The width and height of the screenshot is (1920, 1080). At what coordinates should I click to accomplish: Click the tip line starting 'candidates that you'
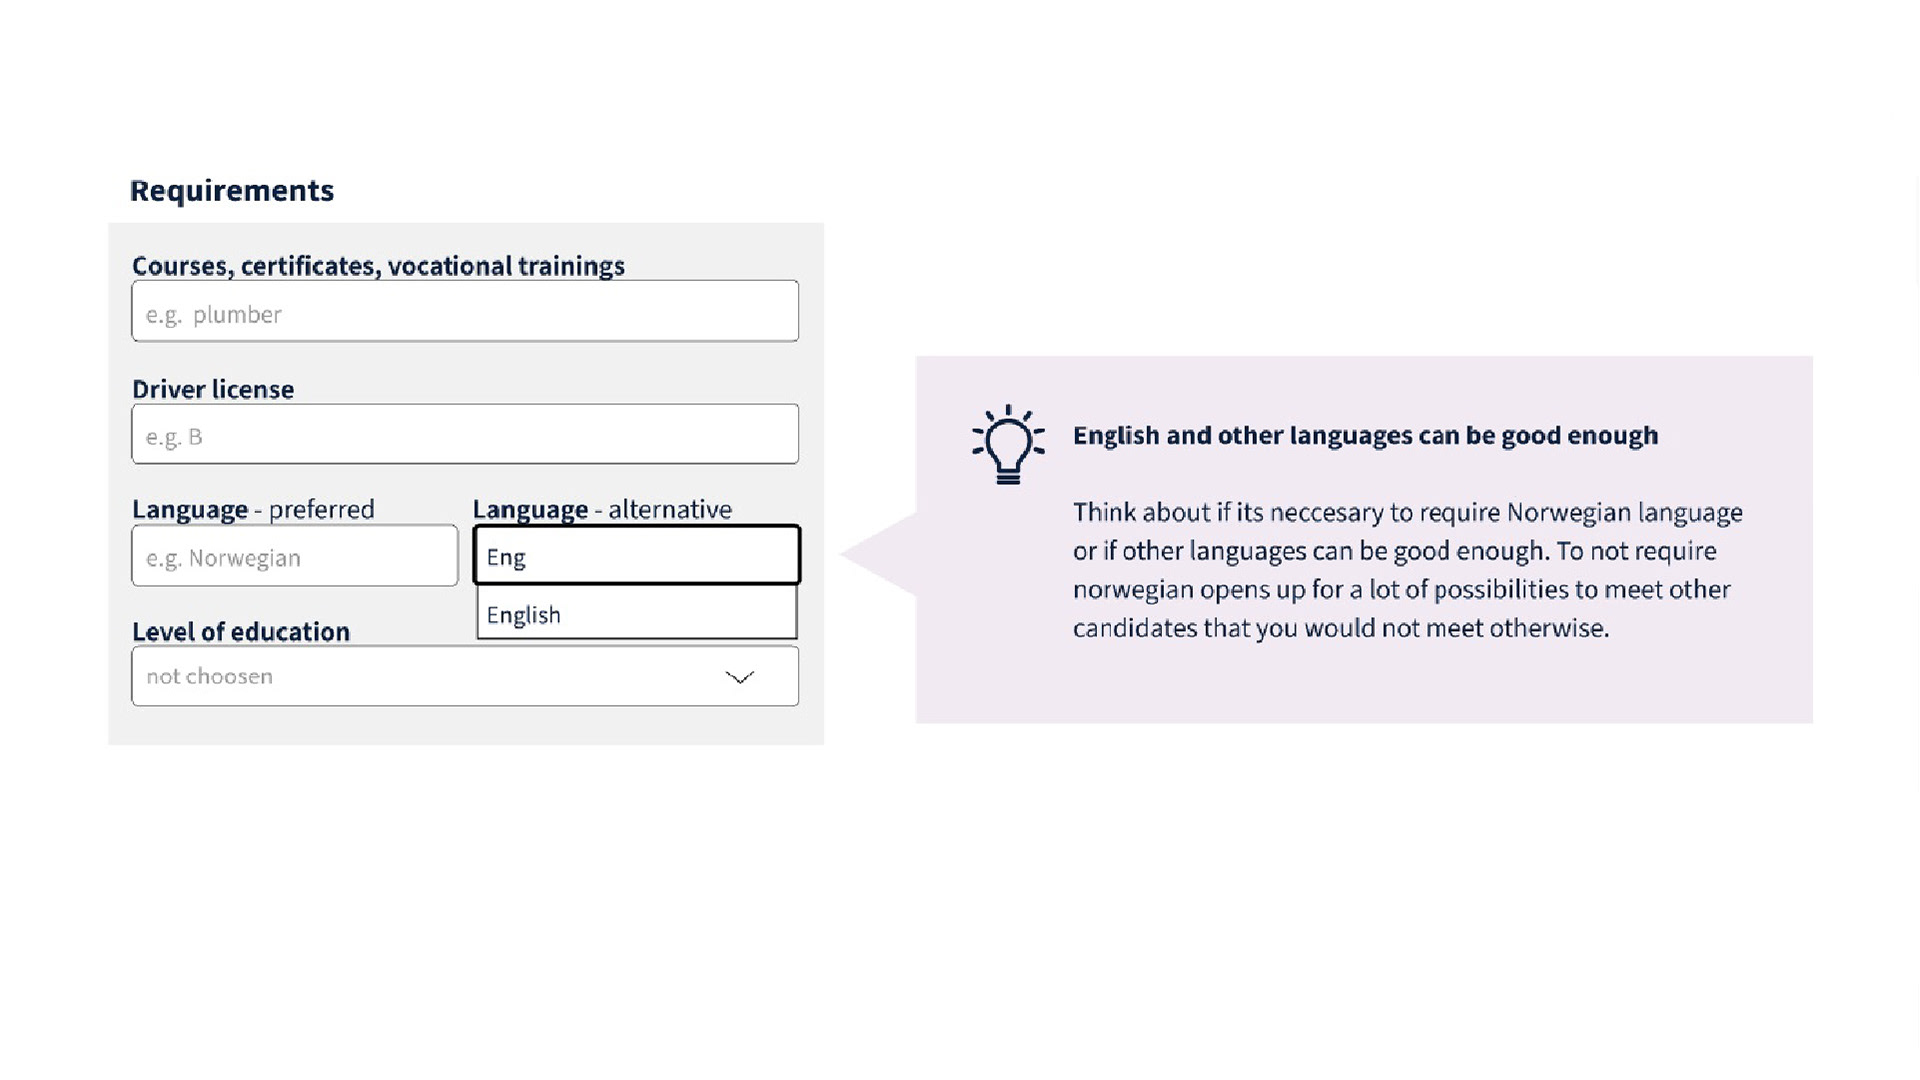click(x=1340, y=628)
